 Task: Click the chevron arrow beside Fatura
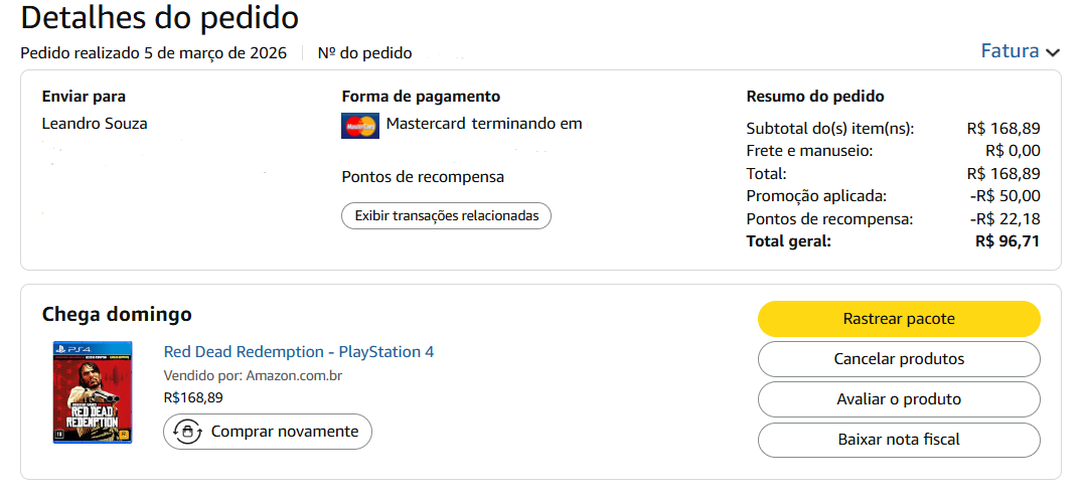[x=1053, y=53]
